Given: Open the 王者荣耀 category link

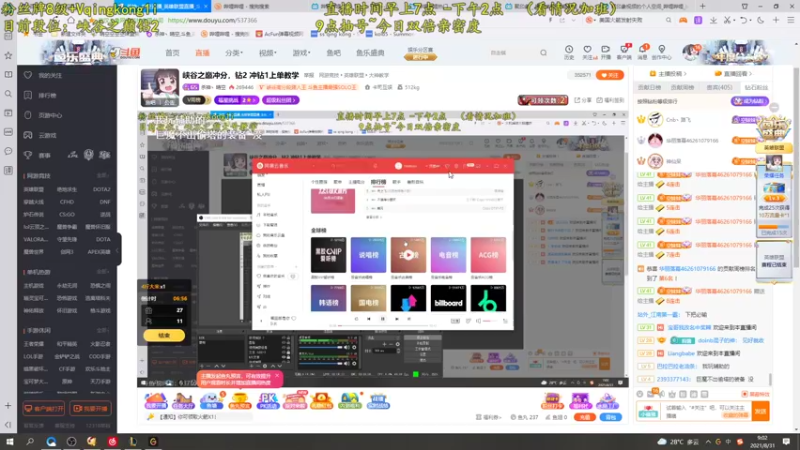Looking at the screenshot, I should 34,344.
